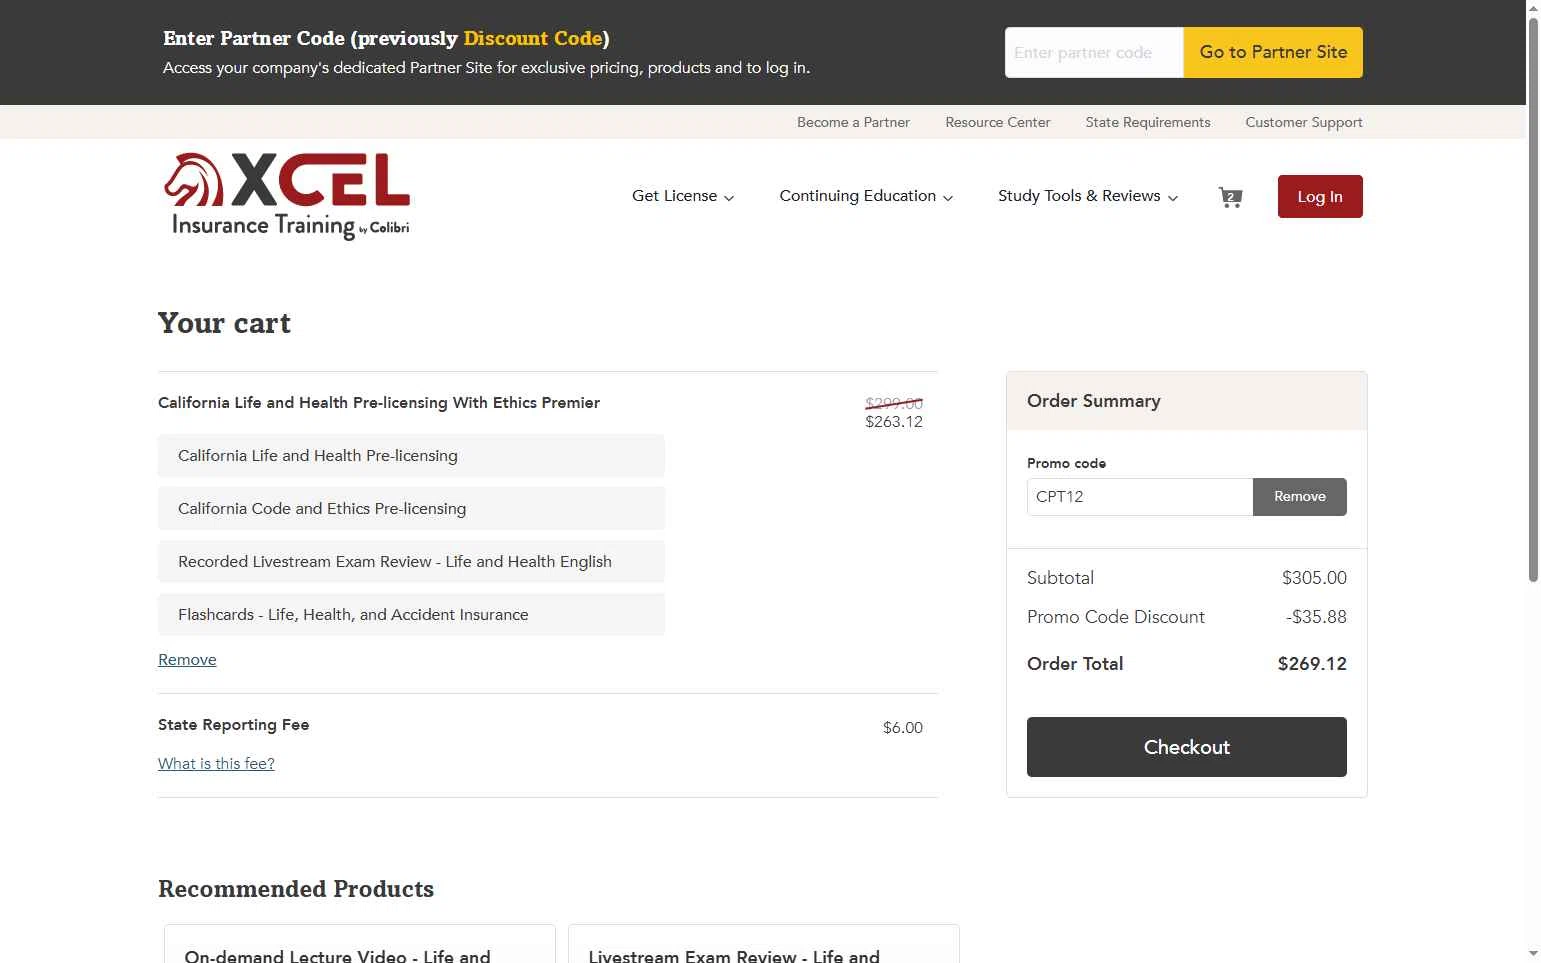Click the State Reporting Fee label
The width and height of the screenshot is (1541, 963).
(233, 725)
